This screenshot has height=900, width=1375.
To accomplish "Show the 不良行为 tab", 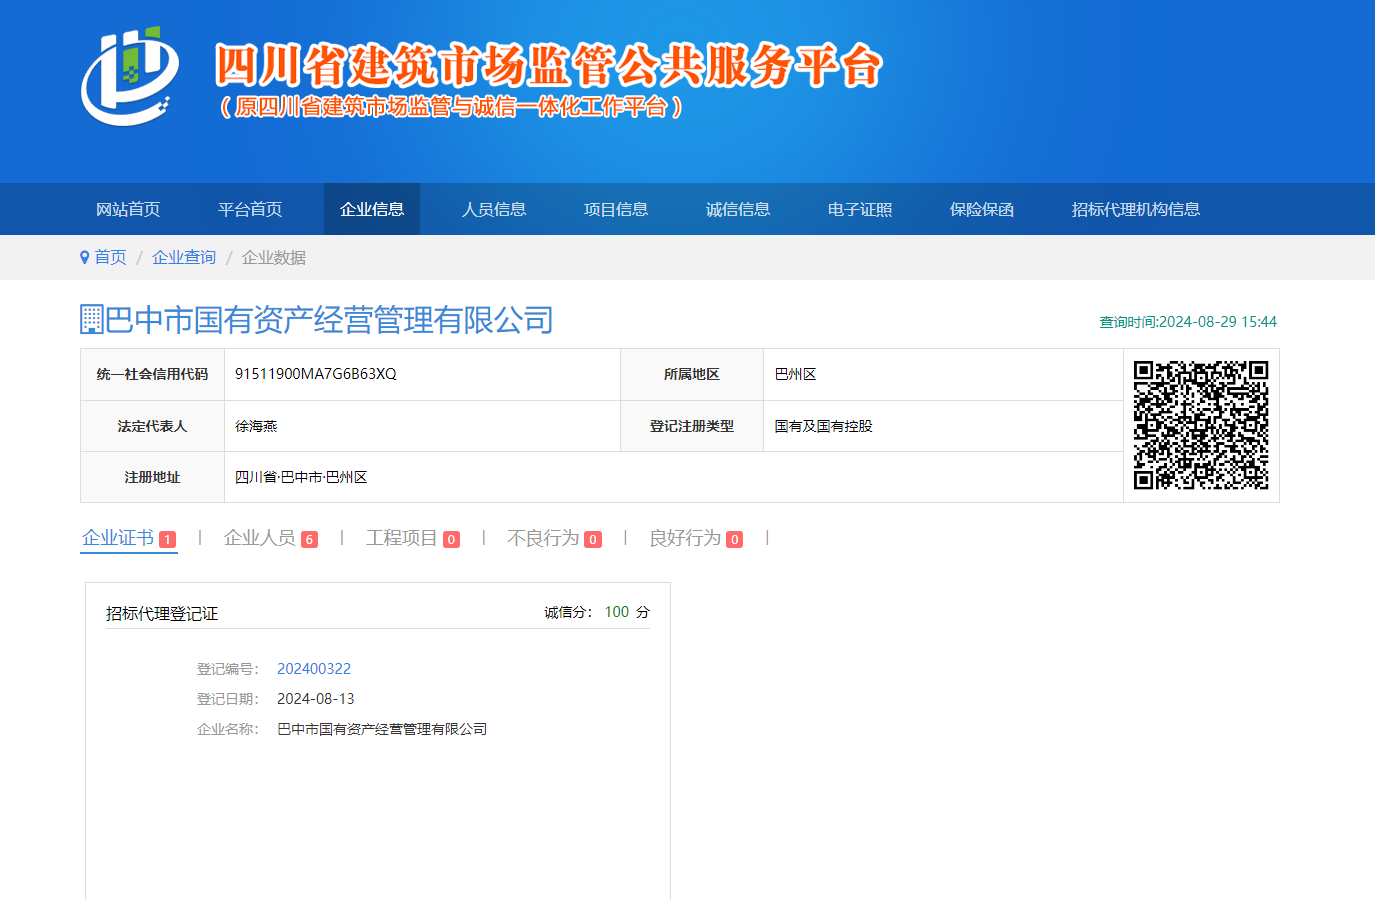I will 543,538.
